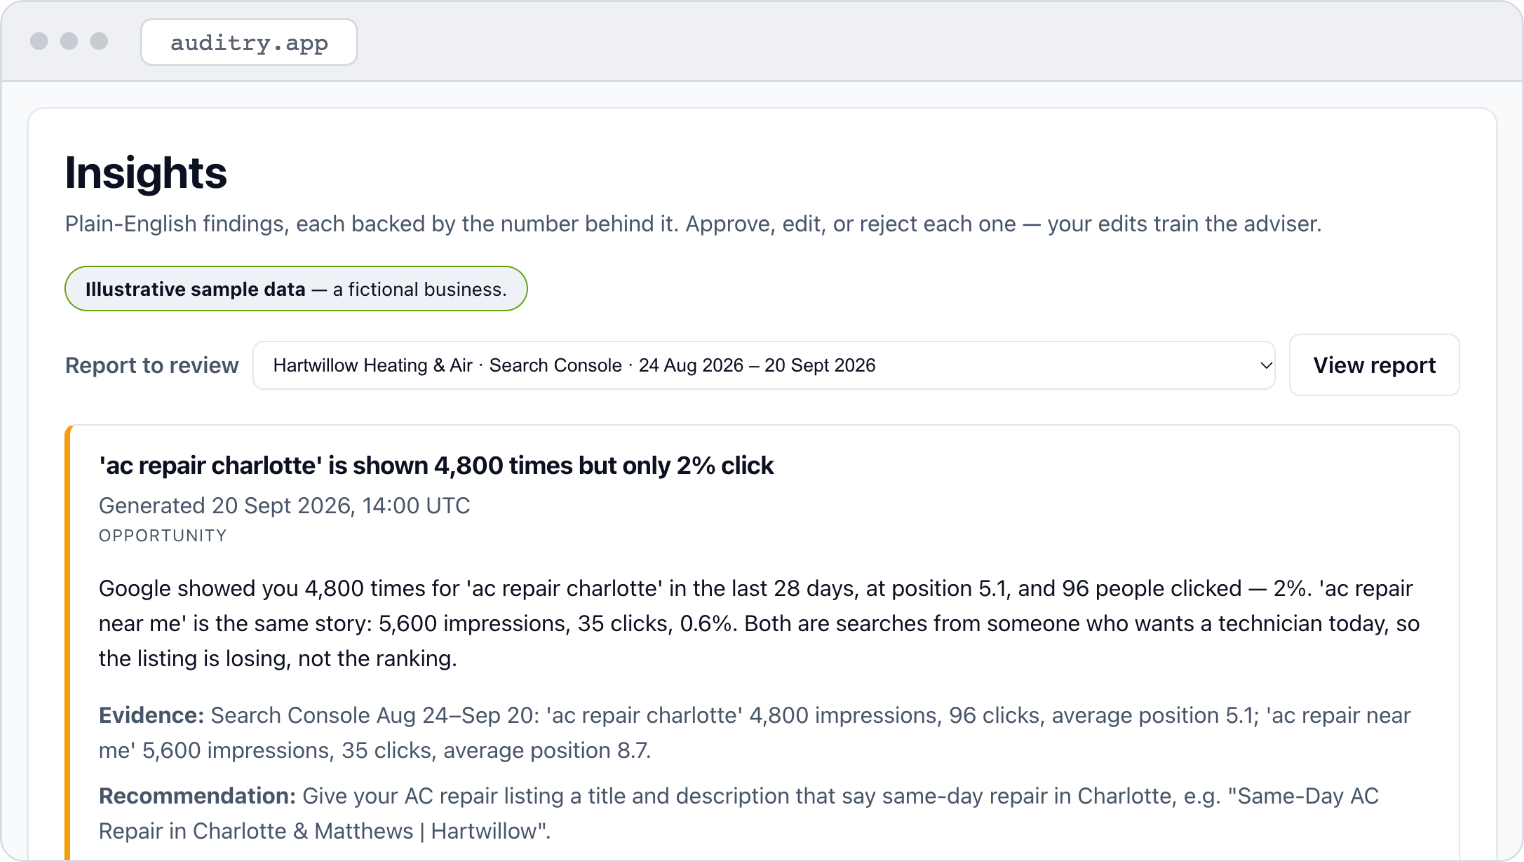Click the chevron arrow in the report selector
Screen dimensions: 1524x862
1265,365
